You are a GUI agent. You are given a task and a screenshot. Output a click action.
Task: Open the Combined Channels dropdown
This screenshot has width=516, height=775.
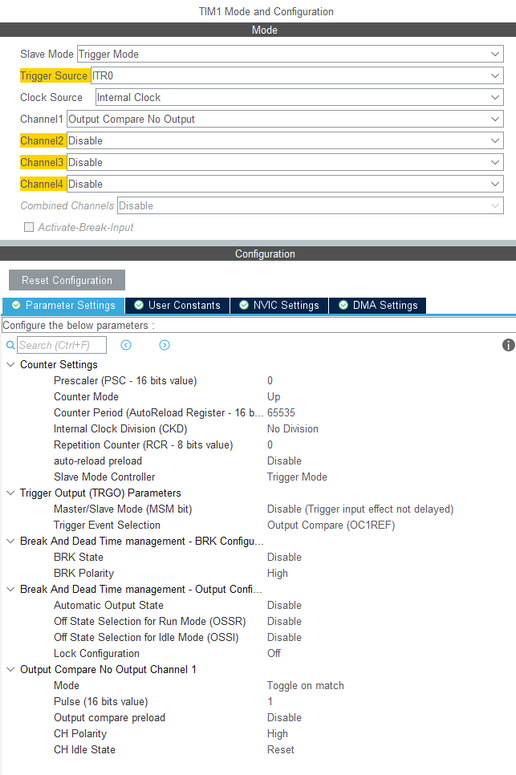click(x=310, y=206)
